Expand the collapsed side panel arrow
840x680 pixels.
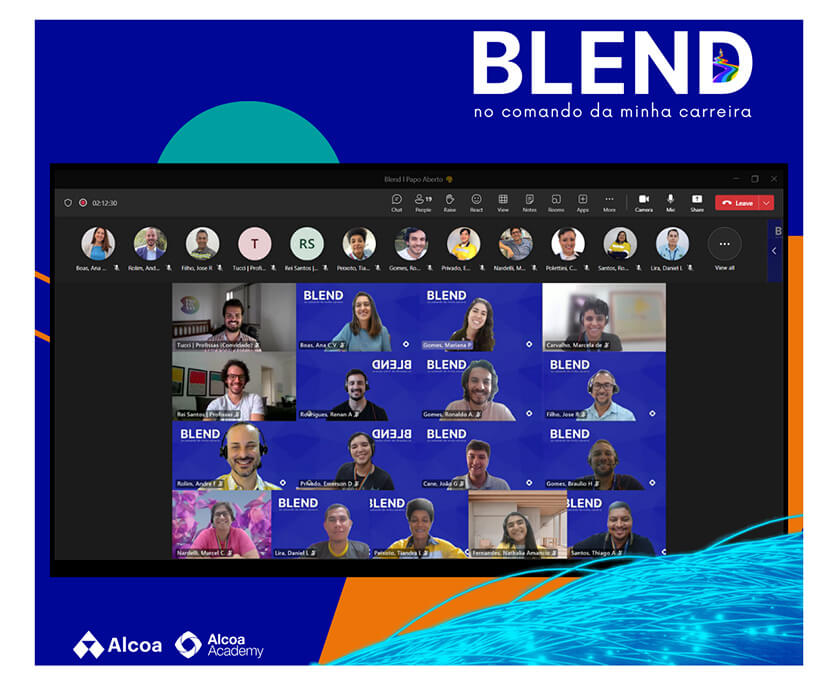click(774, 251)
